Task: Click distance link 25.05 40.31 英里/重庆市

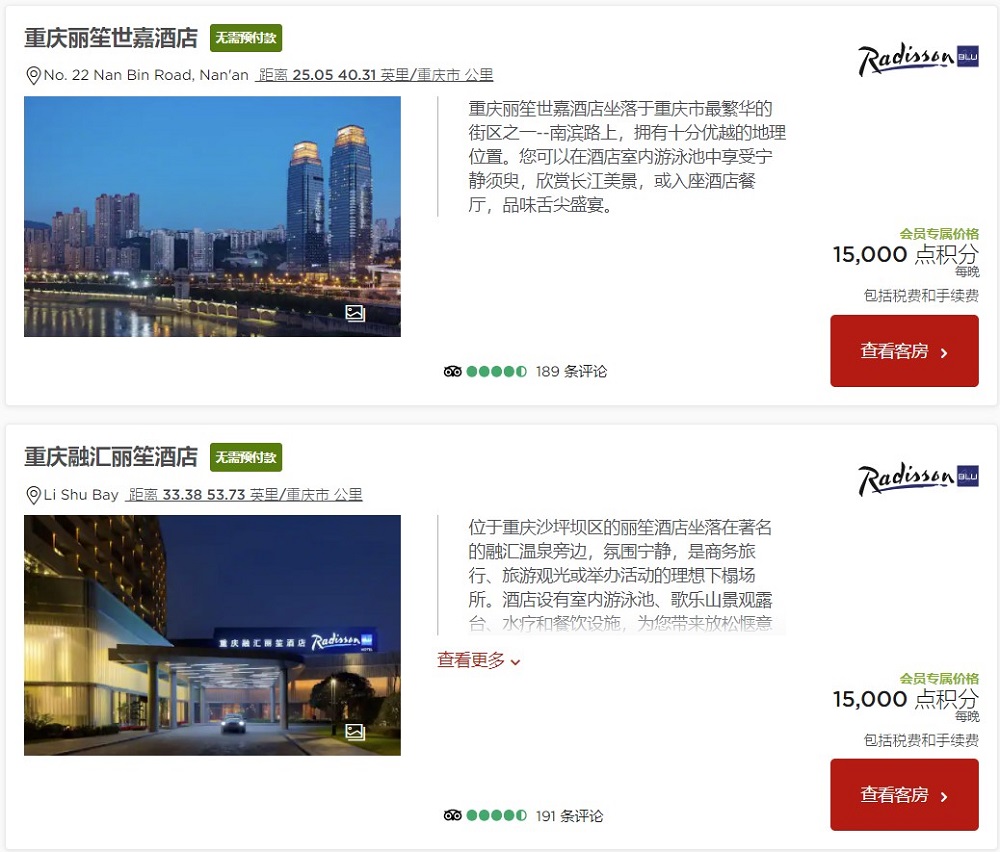Action: point(374,75)
